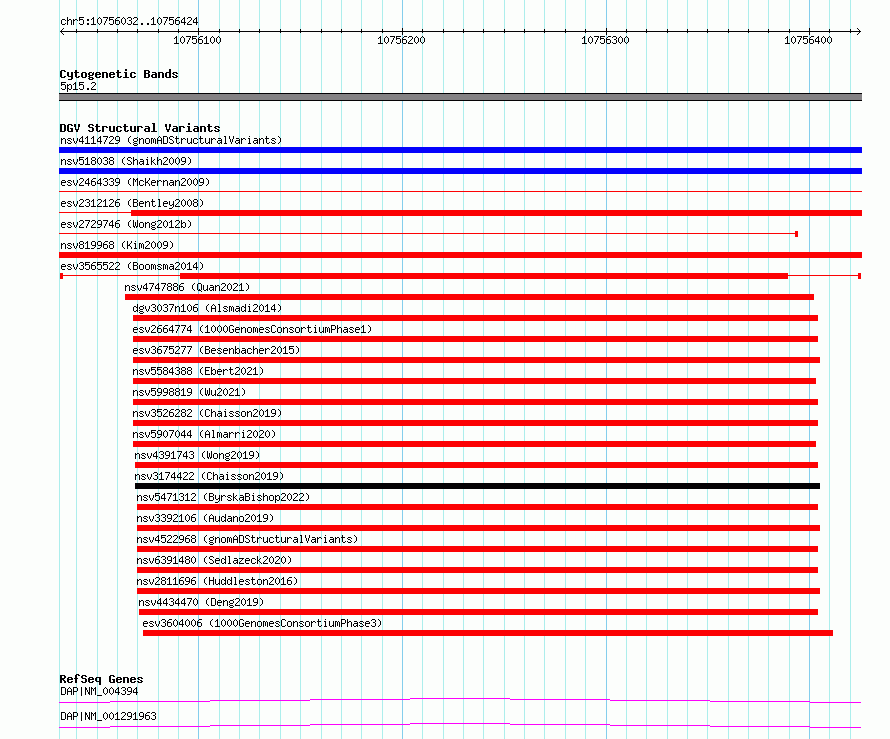
Task: Open the DAP|NM_004394 transcript
Action: pyautogui.click(x=99, y=691)
